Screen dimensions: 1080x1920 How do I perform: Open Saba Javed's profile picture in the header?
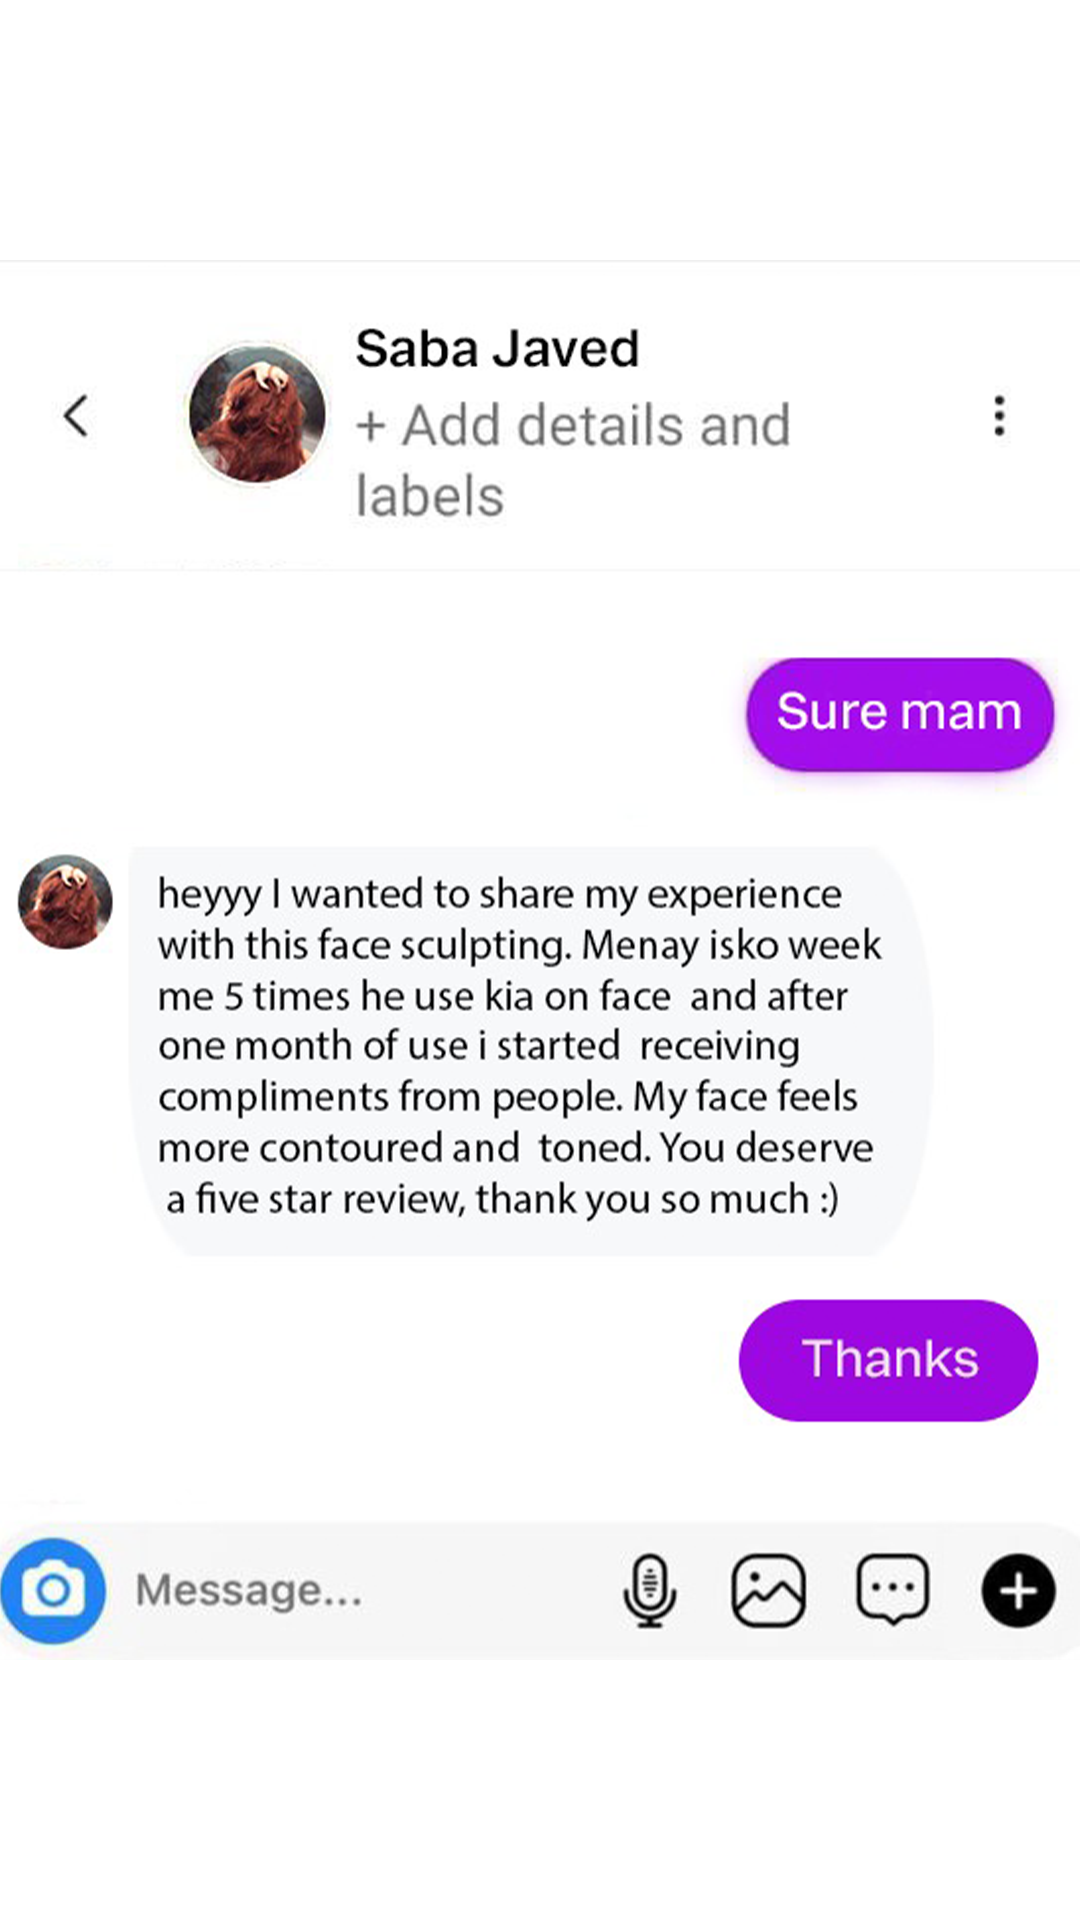(x=257, y=414)
